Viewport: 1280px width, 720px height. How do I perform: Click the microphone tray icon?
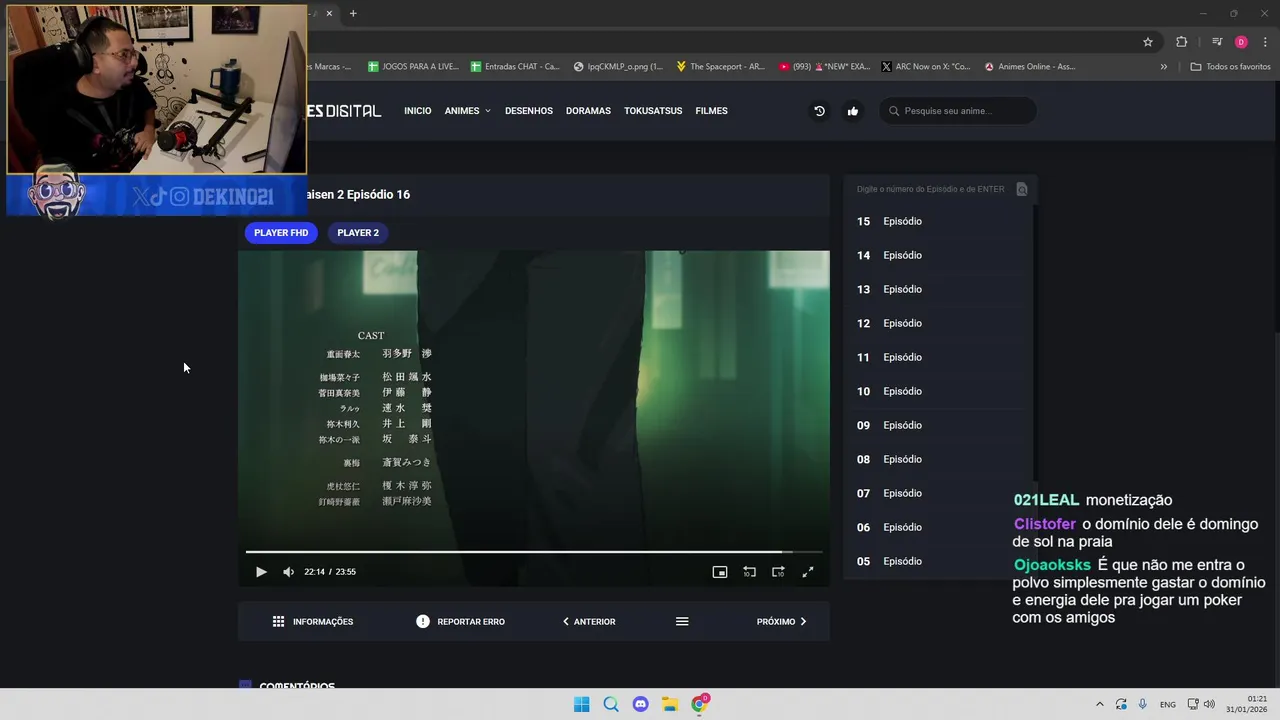pyautogui.click(x=1142, y=704)
